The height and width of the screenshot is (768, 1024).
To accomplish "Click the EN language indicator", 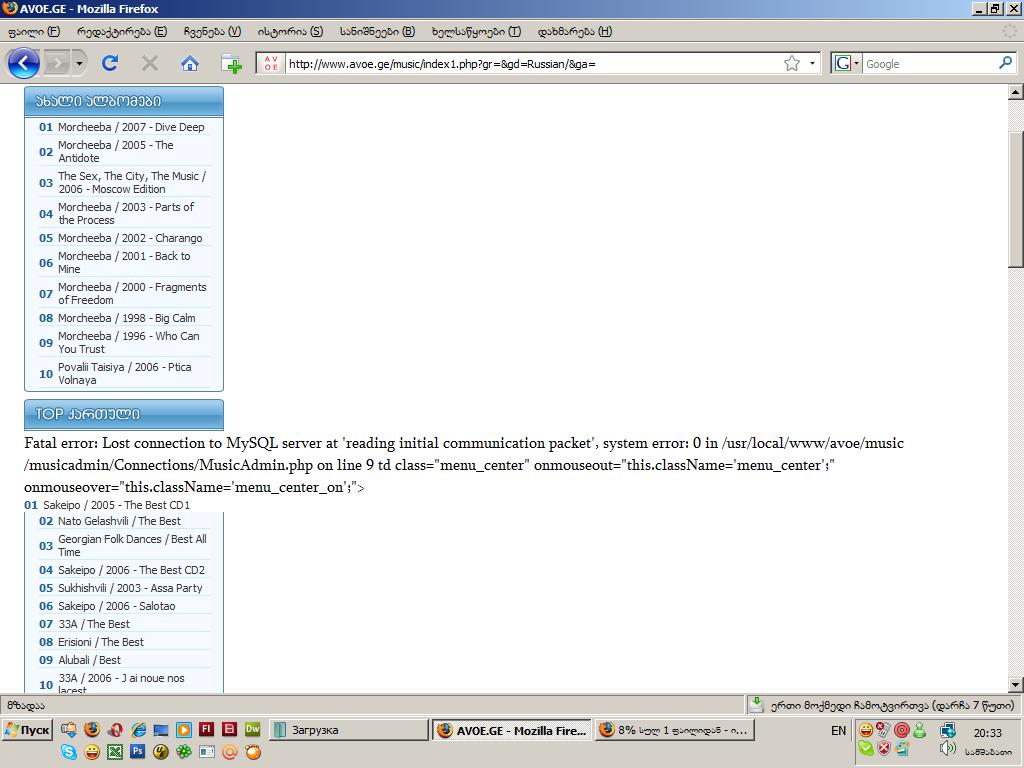I will click(x=839, y=731).
